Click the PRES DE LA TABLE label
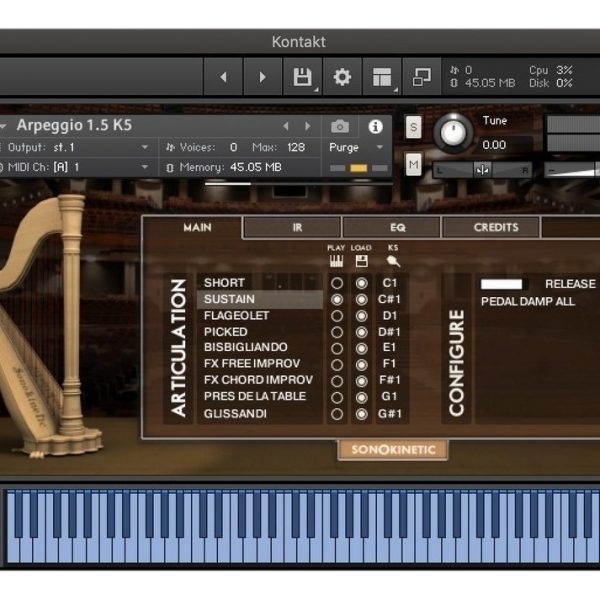Viewport: 600px width, 600px height. tap(255, 396)
